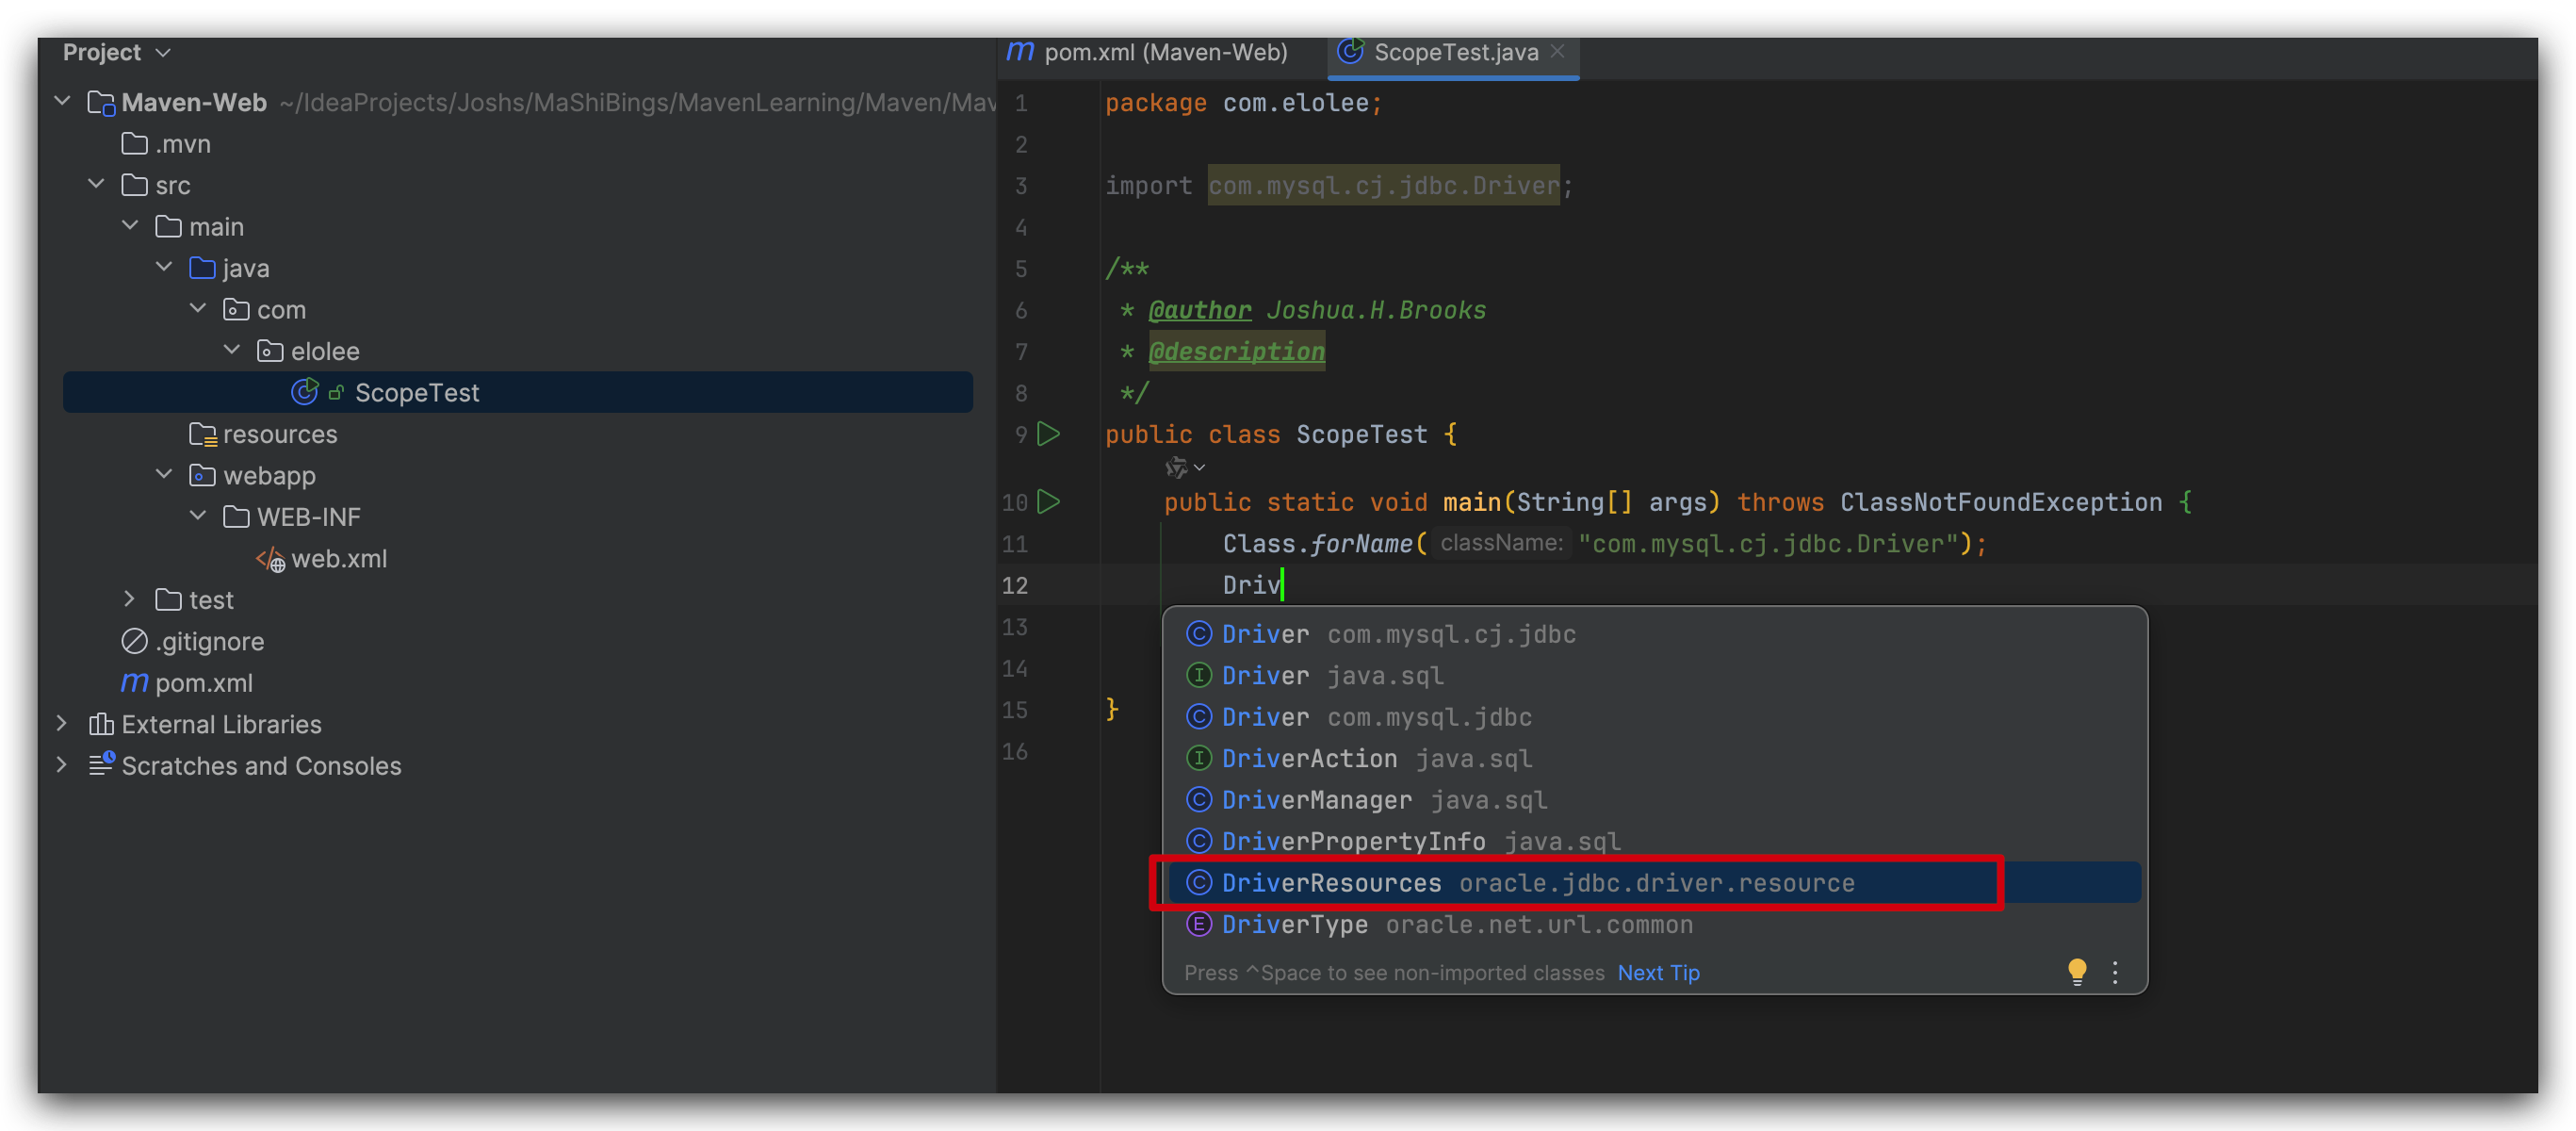This screenshot has height=1131, width=2576.
Task: Close the ScopeTest.java editor tab
Action: click(1557, 51)
